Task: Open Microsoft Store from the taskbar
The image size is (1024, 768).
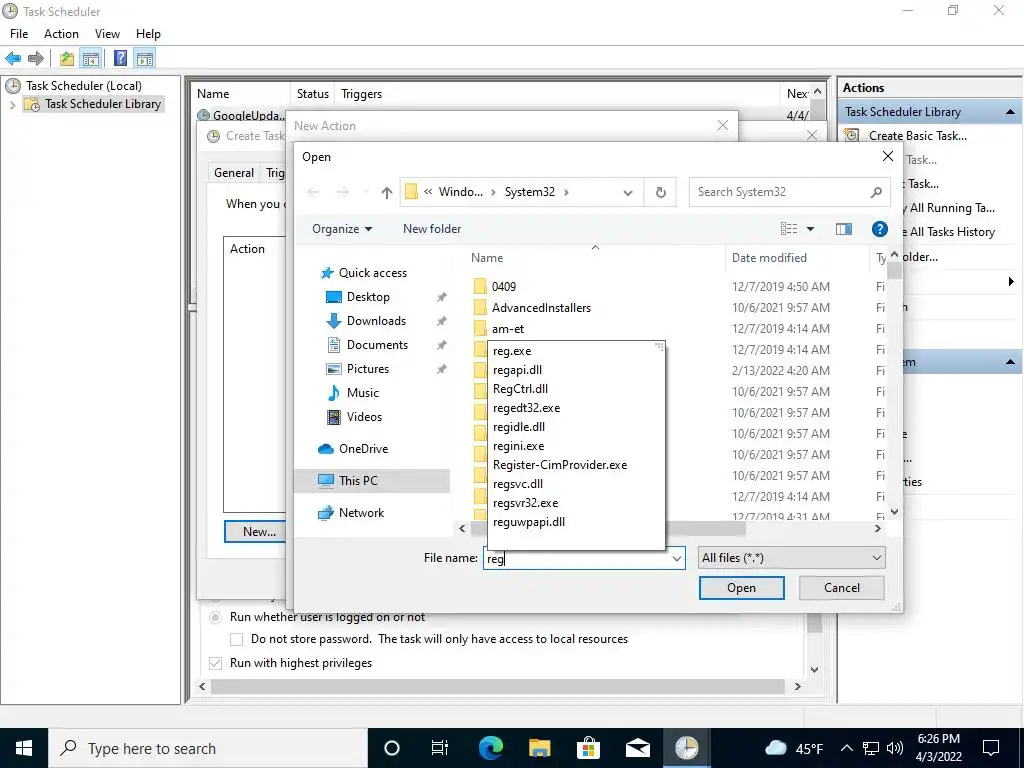Action: pos(588,748)
